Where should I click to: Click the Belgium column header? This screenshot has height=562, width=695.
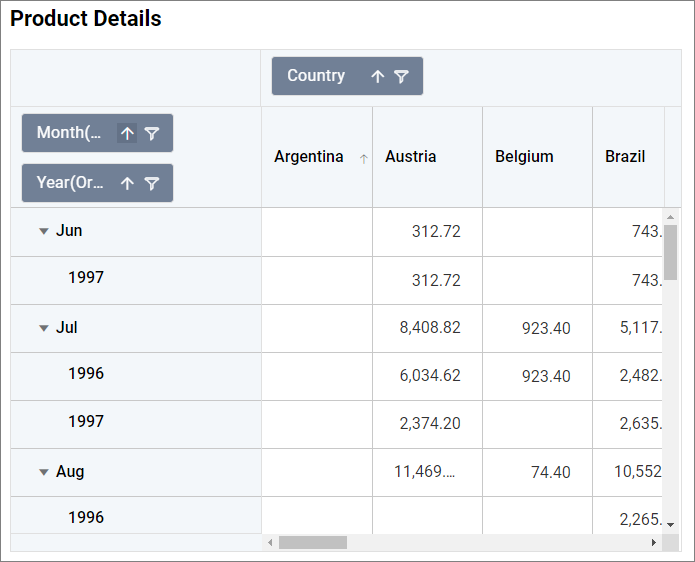[524, 157]
